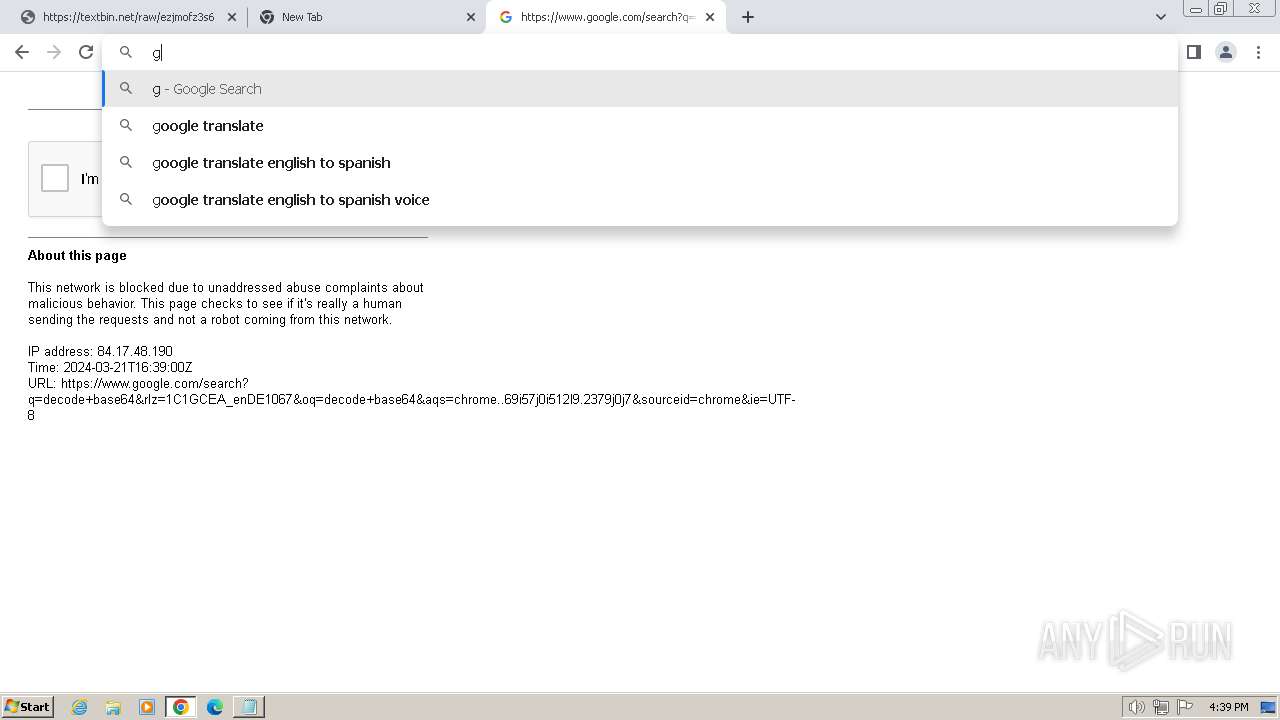Open the Notepad taskbar item
This screenshot has width=1280, height=720.
(x=249, y=707)
